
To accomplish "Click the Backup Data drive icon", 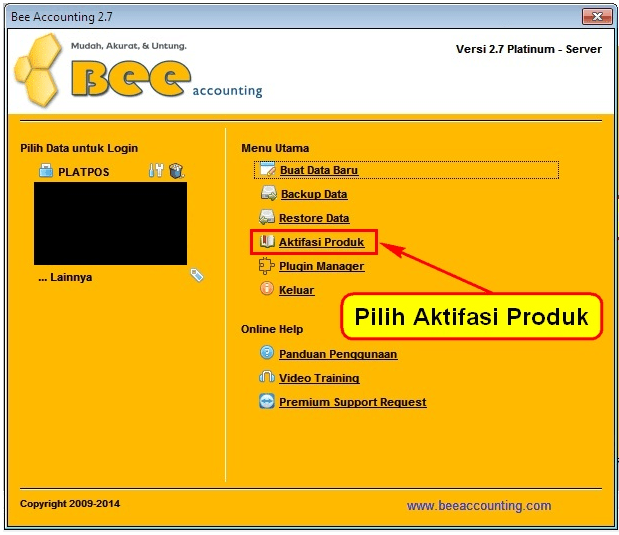I will coord(267,194).
